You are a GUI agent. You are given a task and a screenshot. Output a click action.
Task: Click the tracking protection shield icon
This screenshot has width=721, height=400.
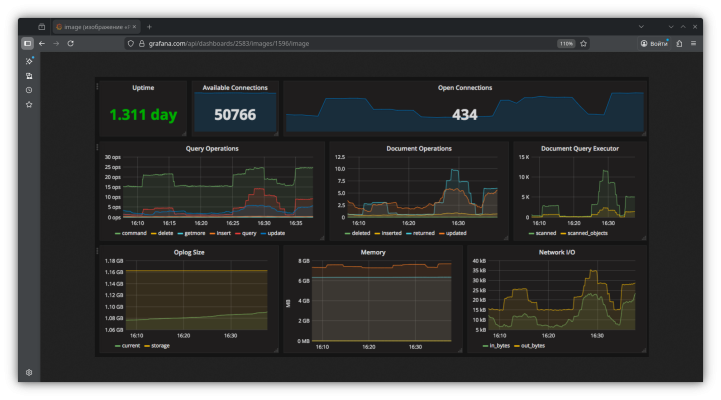click(x=130, y=44)
